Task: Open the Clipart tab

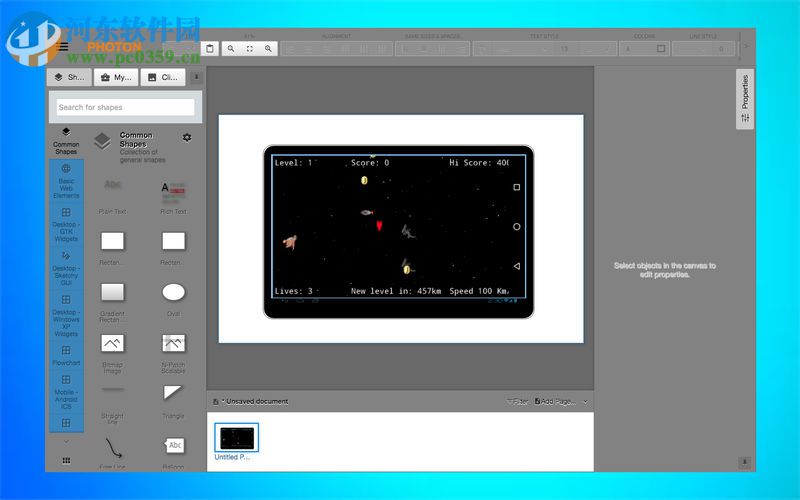Action: pos(163,78)
